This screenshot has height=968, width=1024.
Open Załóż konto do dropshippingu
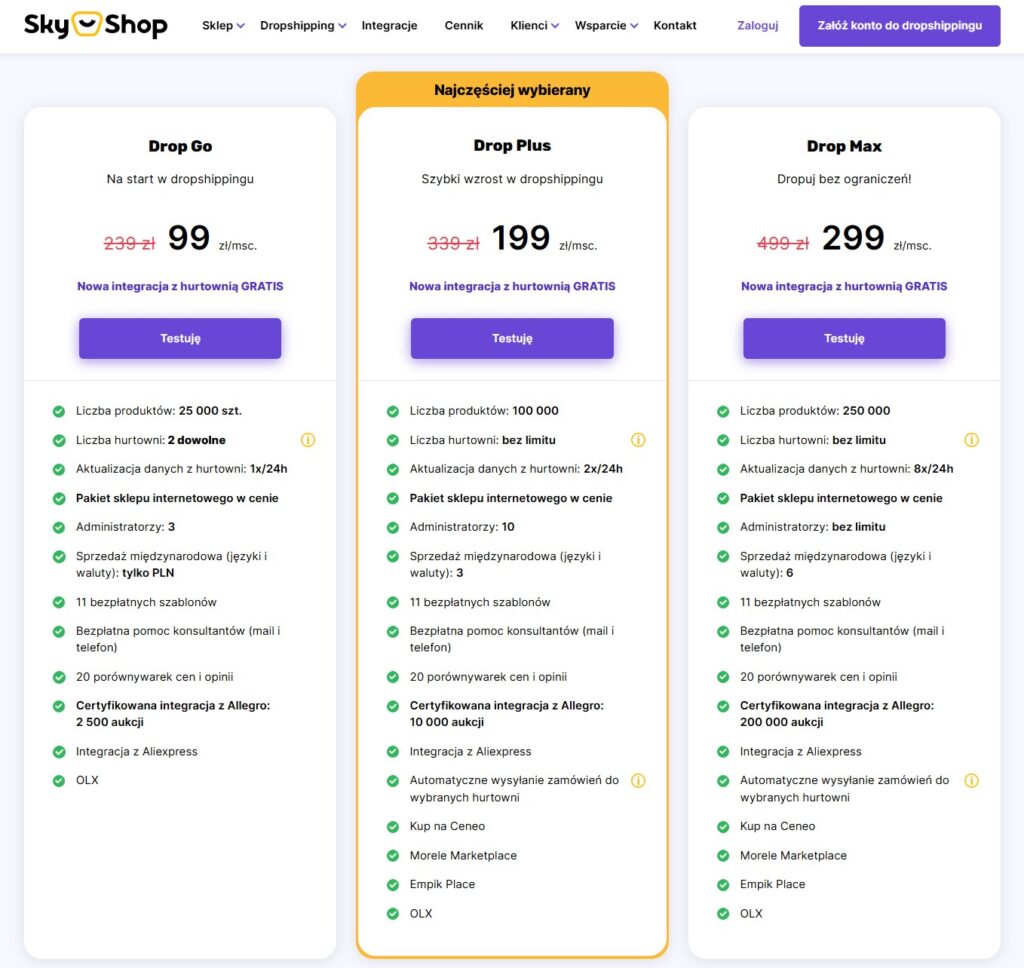click(x=898, y=25)
